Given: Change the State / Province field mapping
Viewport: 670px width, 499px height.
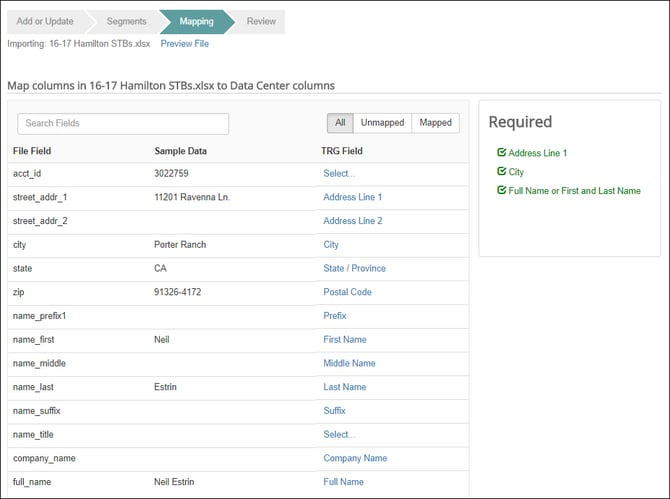Looking at the screenshot, I should click(354, 268).
